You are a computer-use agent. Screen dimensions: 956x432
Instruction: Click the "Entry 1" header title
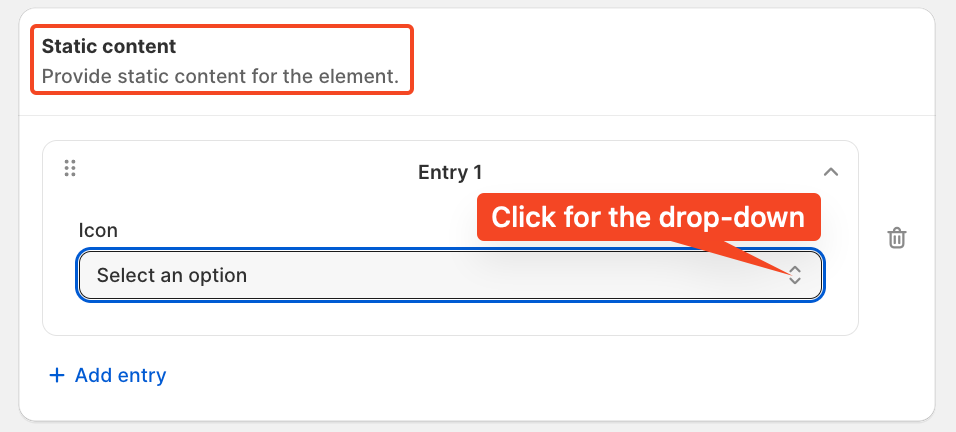450,172
